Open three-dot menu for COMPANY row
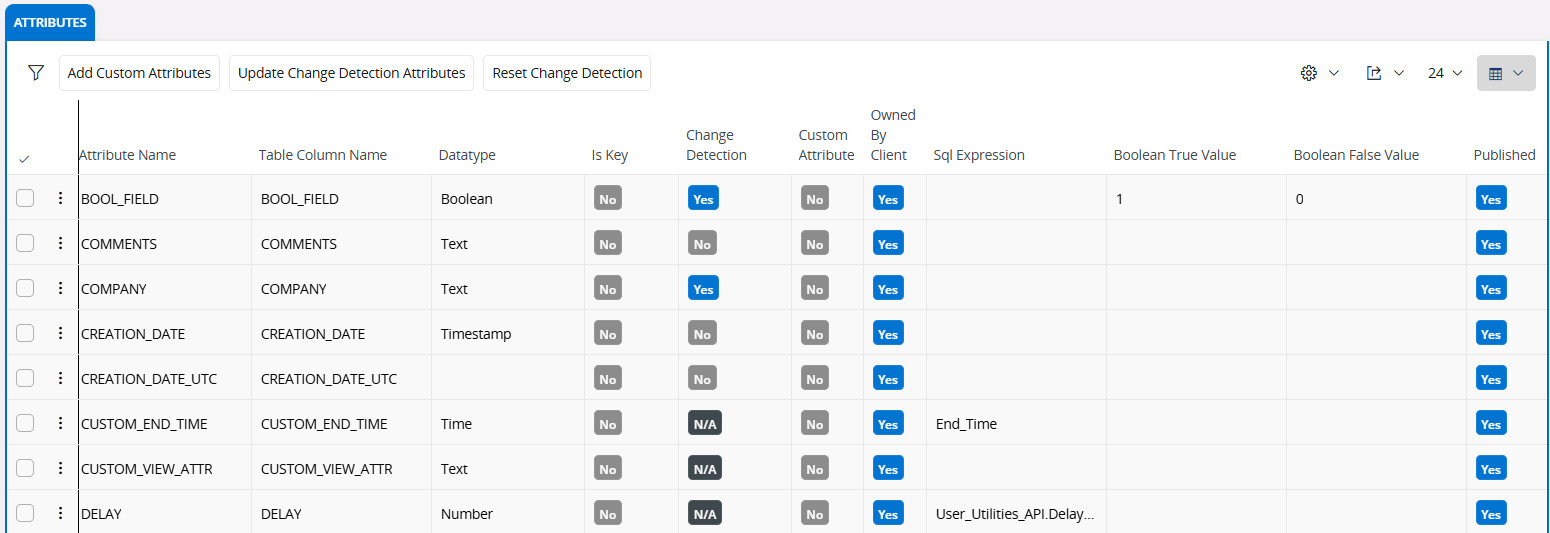Image resolution: width=1550 pixels, height=533 pixels. click(60, 289)
